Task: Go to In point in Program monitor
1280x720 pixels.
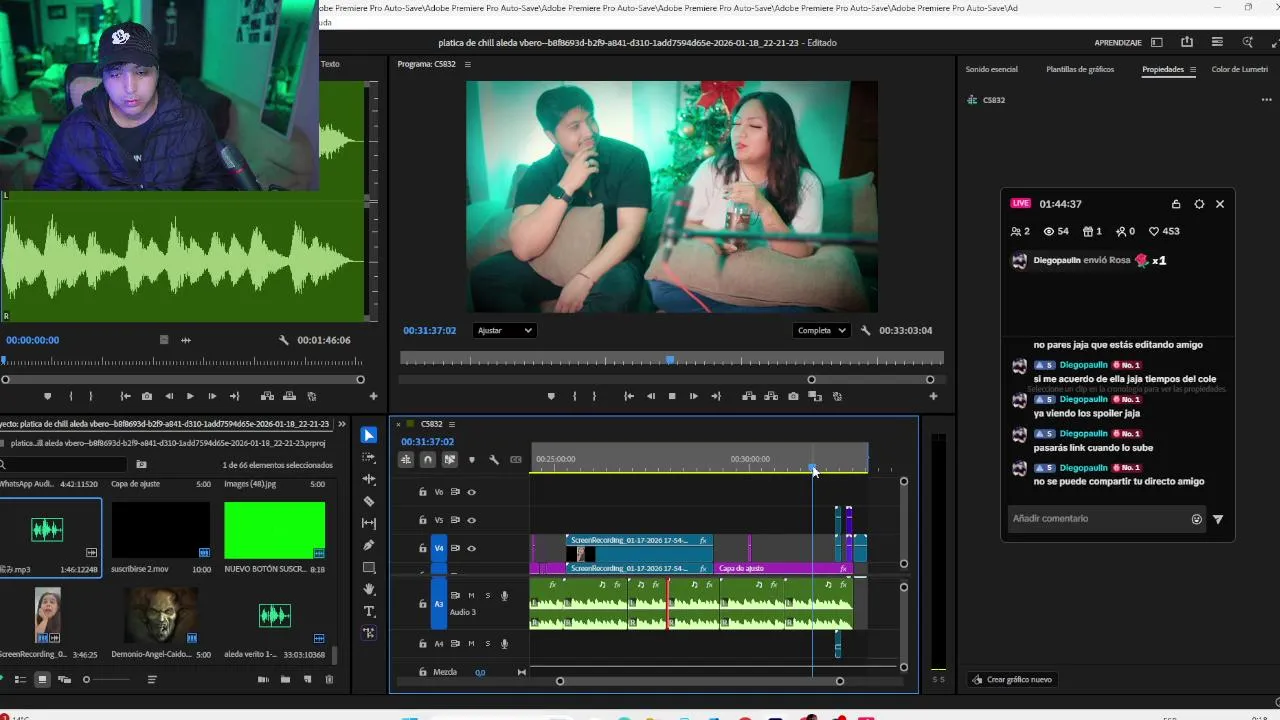Action: [x=629, y=396]
